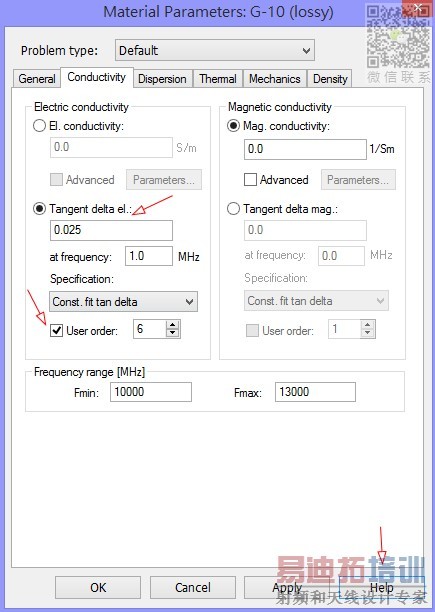The height and width of the screenshot is (612, 435).
Task: Select the El. conductivity radio button
Action: tap(39, 126)
